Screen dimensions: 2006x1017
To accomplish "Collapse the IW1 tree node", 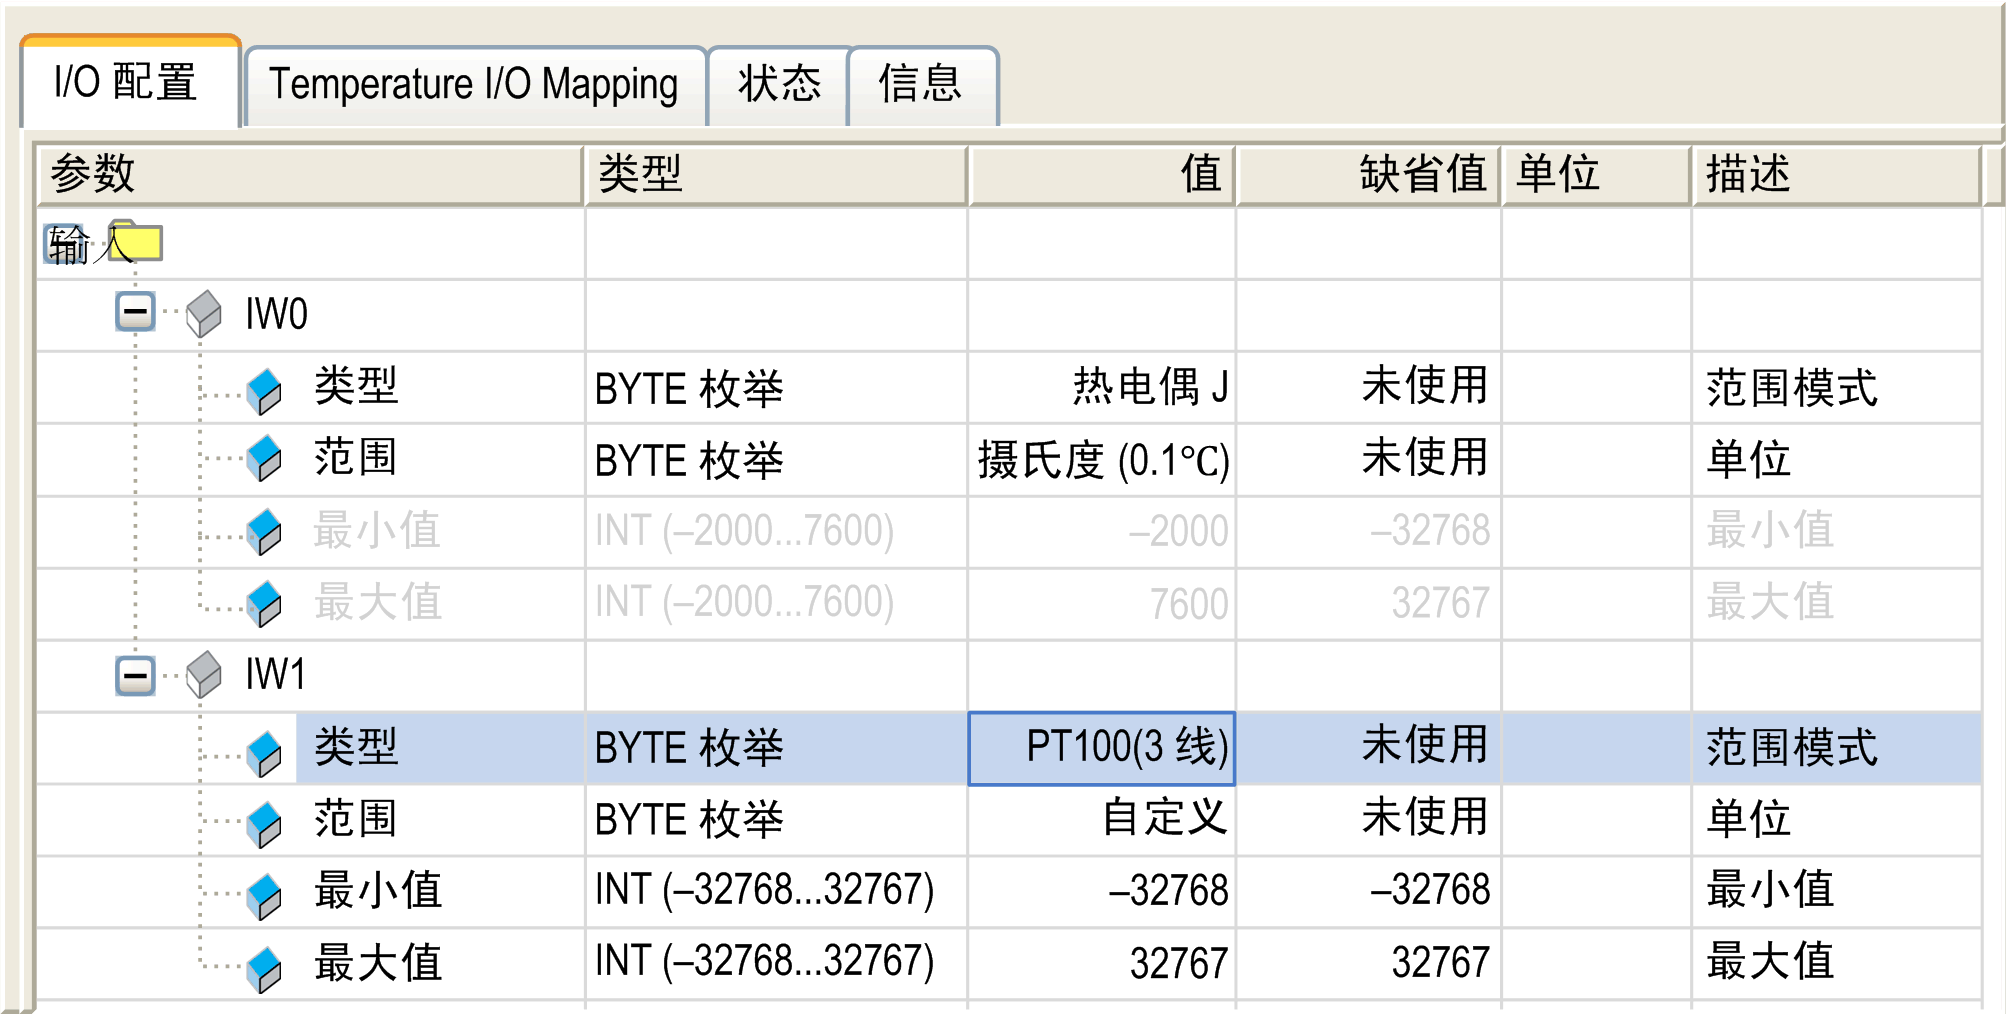I will (x=135, y=675).
